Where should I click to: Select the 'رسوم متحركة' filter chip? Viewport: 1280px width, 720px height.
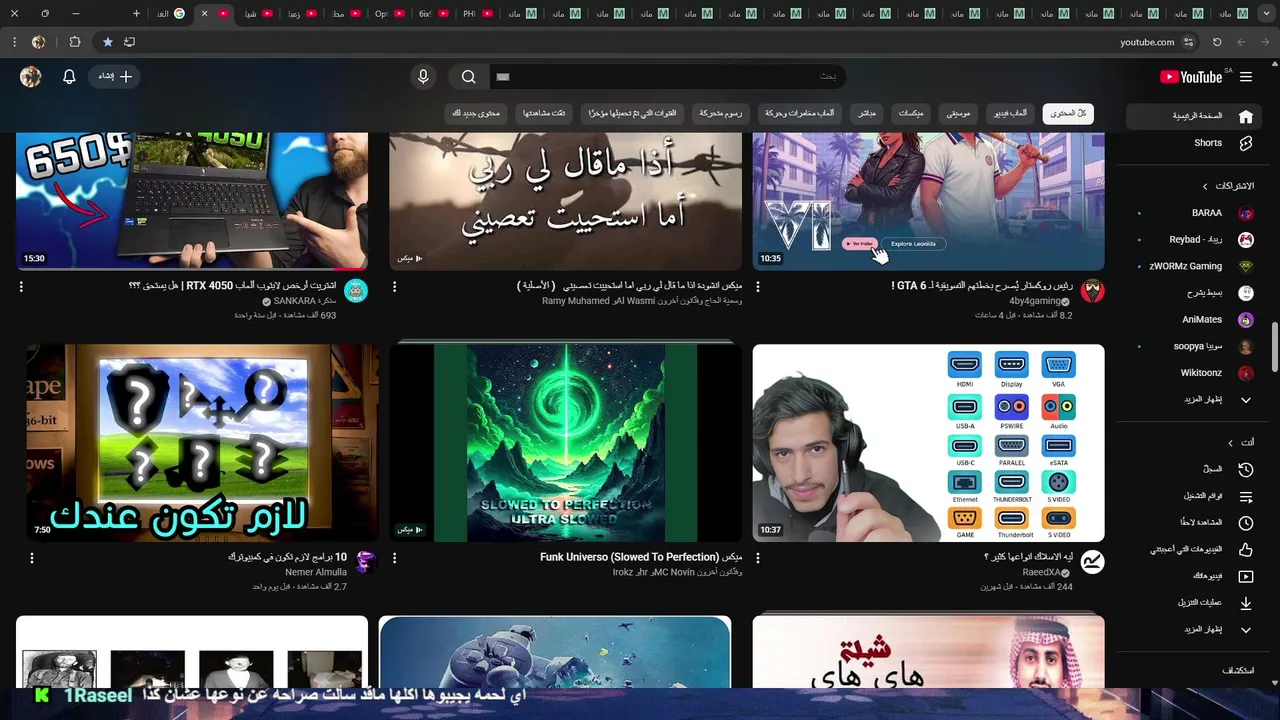point(720,114)
